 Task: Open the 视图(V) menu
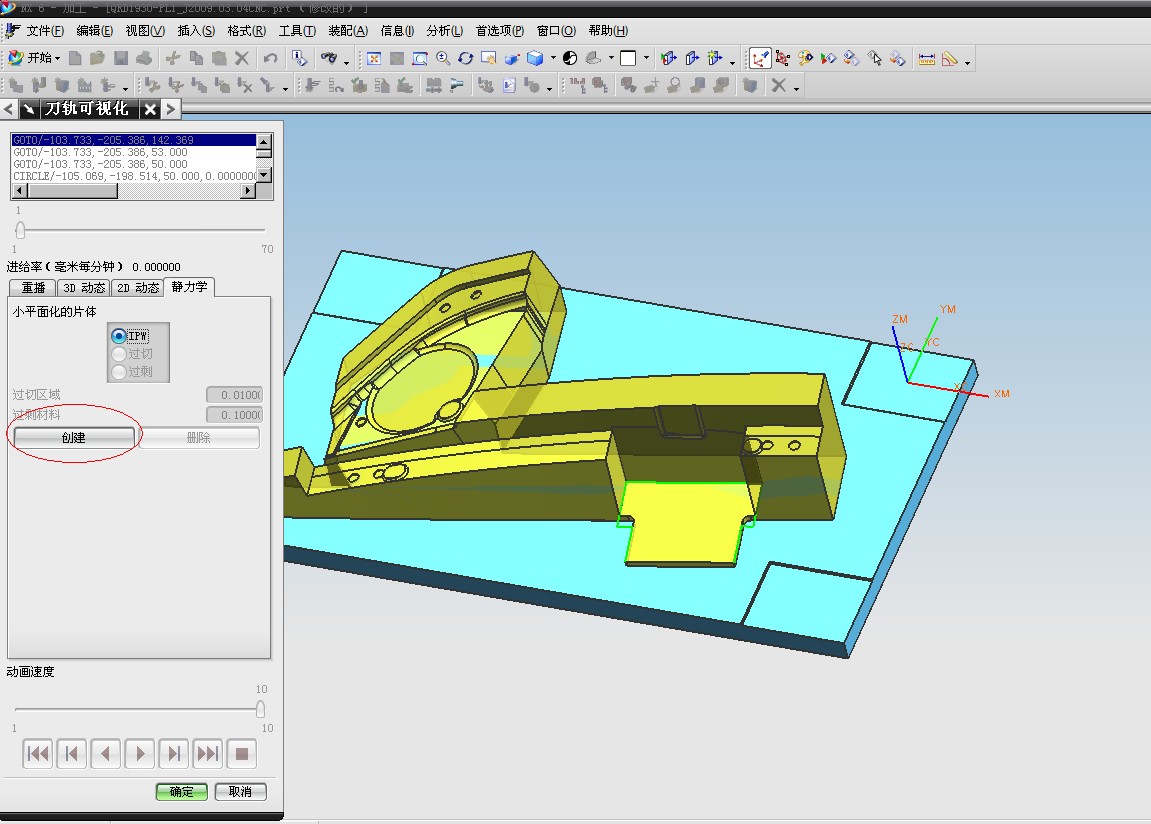(x=145, y=31)
